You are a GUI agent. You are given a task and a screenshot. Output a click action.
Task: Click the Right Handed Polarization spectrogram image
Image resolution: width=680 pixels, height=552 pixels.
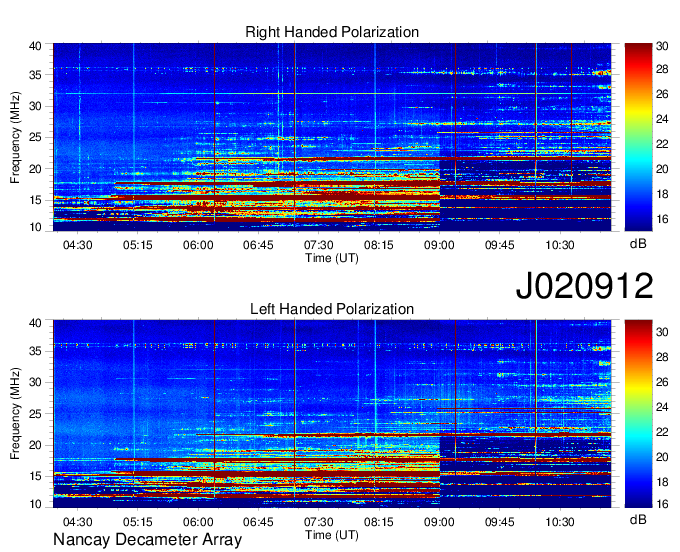click(332, 137)
